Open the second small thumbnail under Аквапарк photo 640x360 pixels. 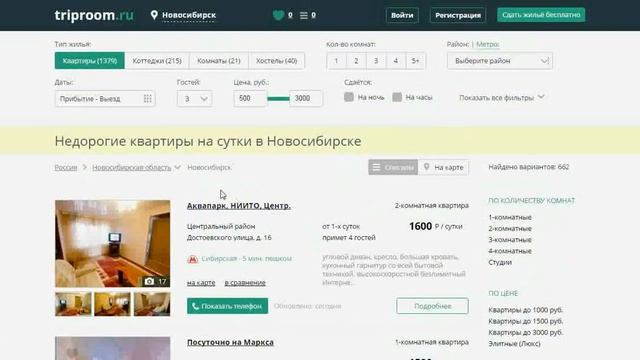(113, 304)
